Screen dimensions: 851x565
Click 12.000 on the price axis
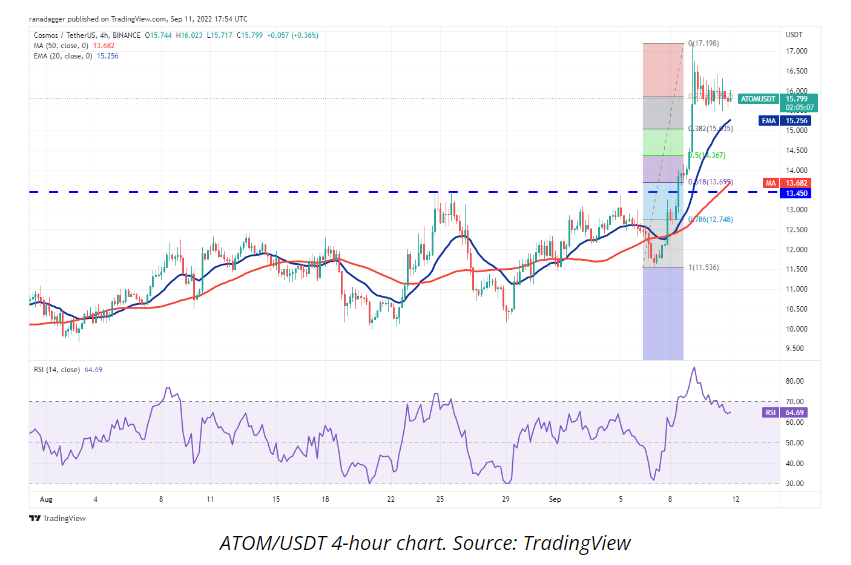796,250
